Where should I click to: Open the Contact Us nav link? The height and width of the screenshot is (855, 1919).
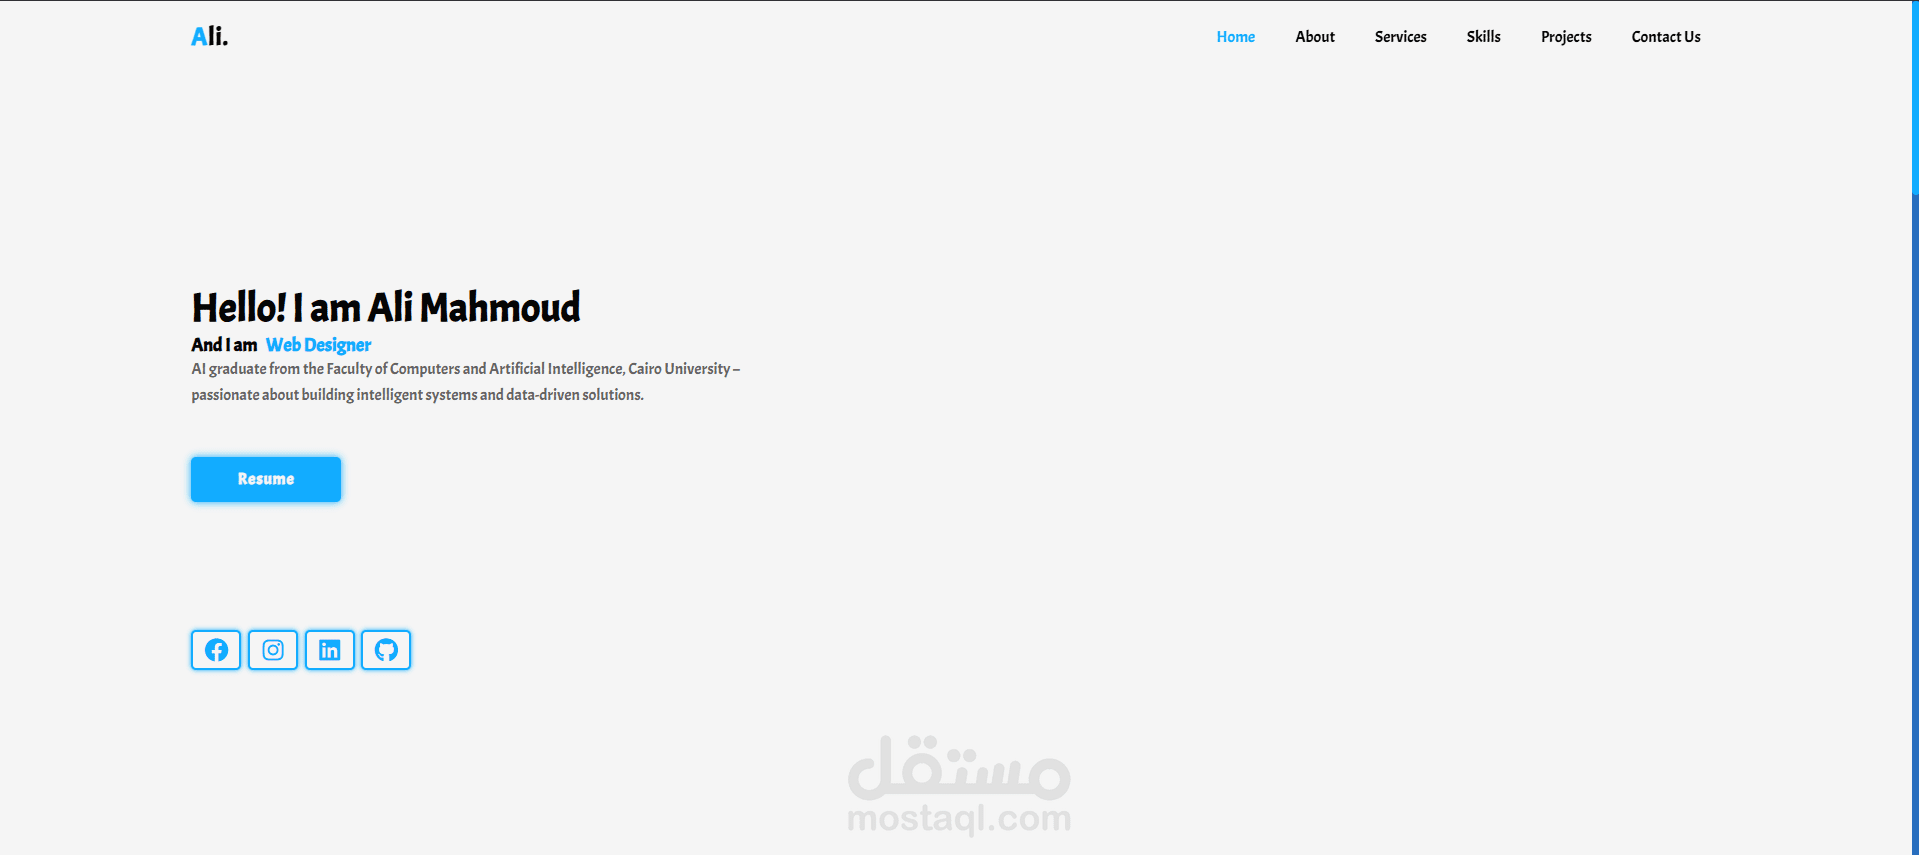click(x=1666, y=37)
